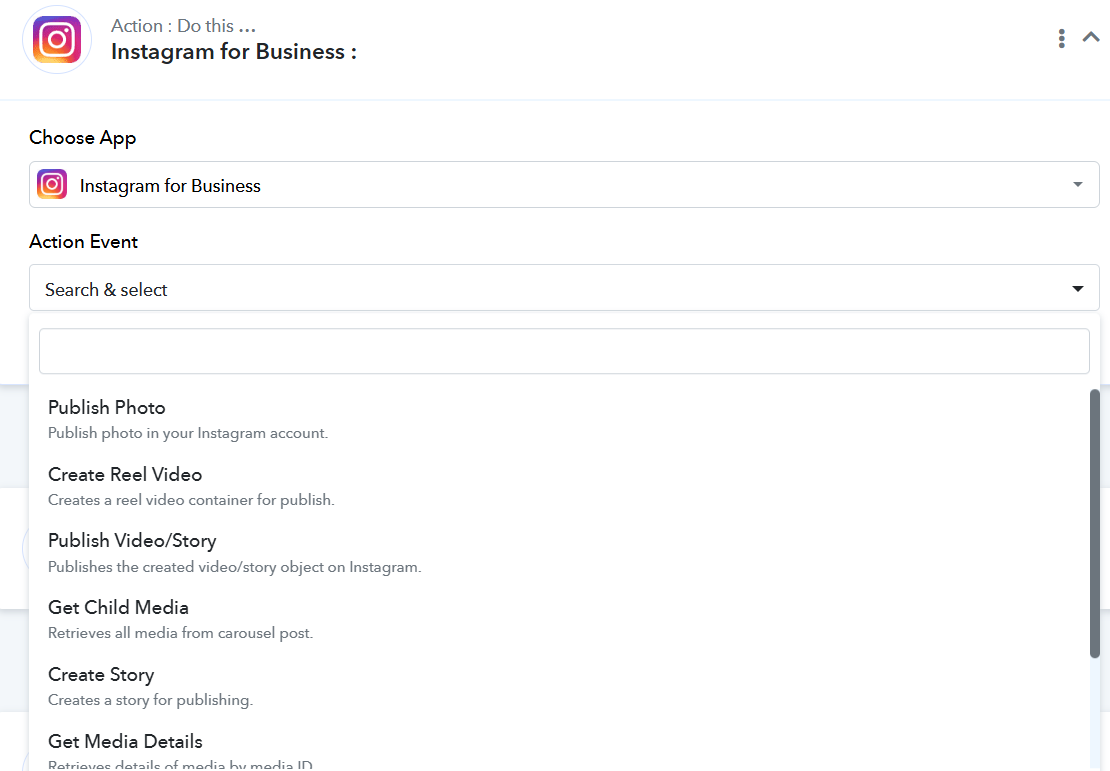Select the Get Media Details option
The width and height of the screenshot is (1110, 771).
click(x=125, y=742)
